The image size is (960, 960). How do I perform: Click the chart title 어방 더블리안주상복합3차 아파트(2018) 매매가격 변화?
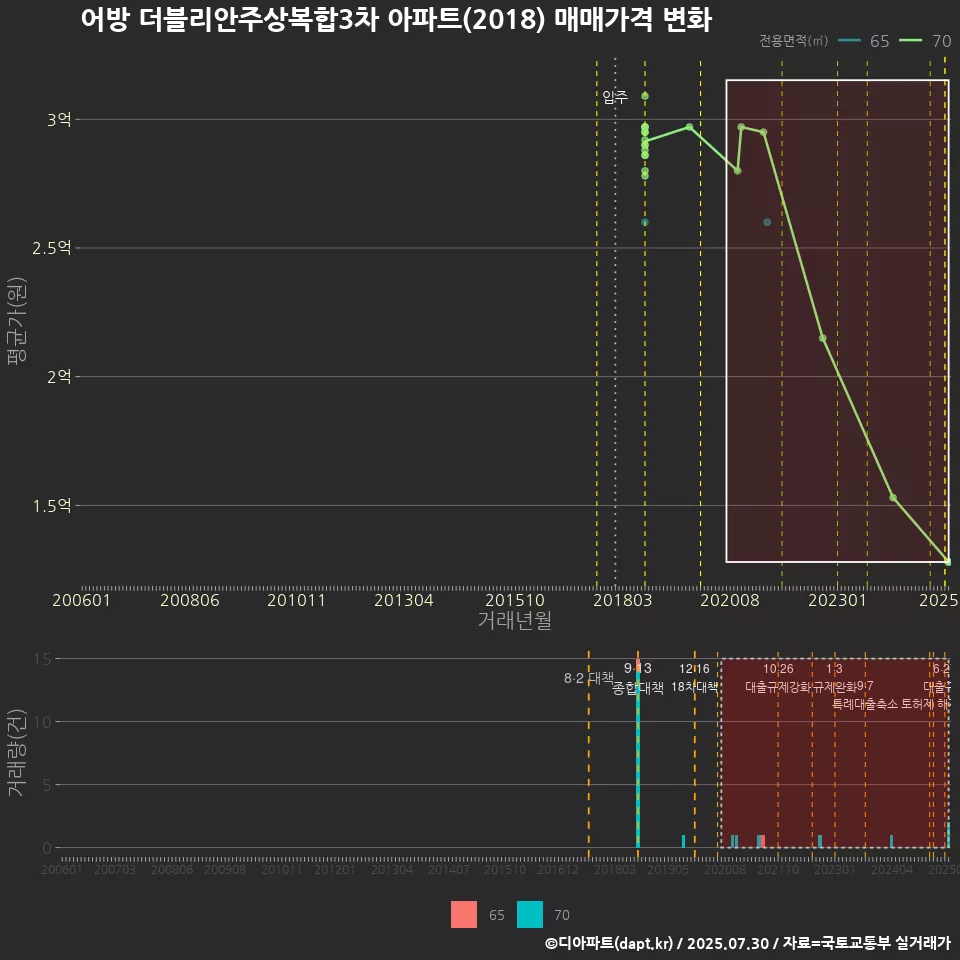coord(396,20)
